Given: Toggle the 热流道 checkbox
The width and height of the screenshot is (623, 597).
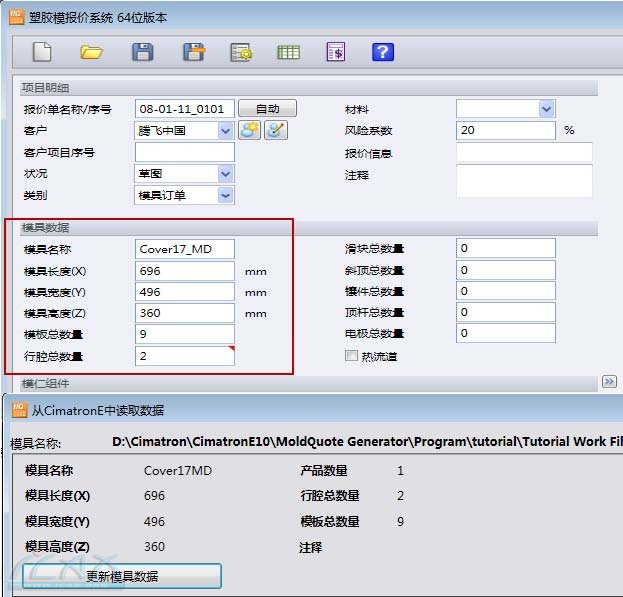Looking at the screenshot, I should [x=351, y=355].
